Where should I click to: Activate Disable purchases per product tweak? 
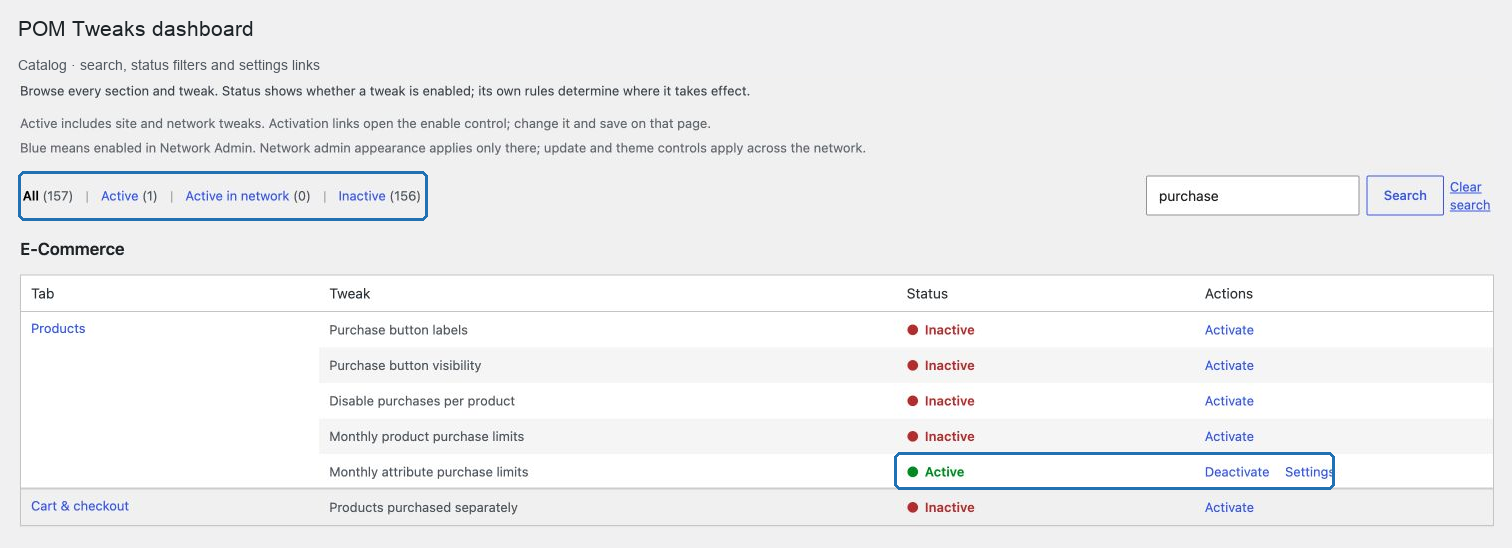point(1229,401)
